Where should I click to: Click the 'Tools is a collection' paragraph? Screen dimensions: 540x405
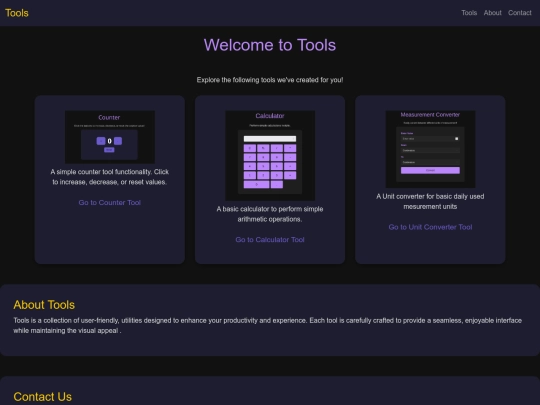coord(267,325)
